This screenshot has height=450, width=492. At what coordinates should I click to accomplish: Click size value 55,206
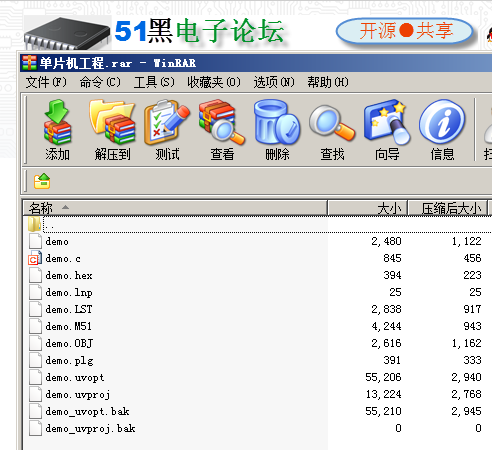point(383,377)
